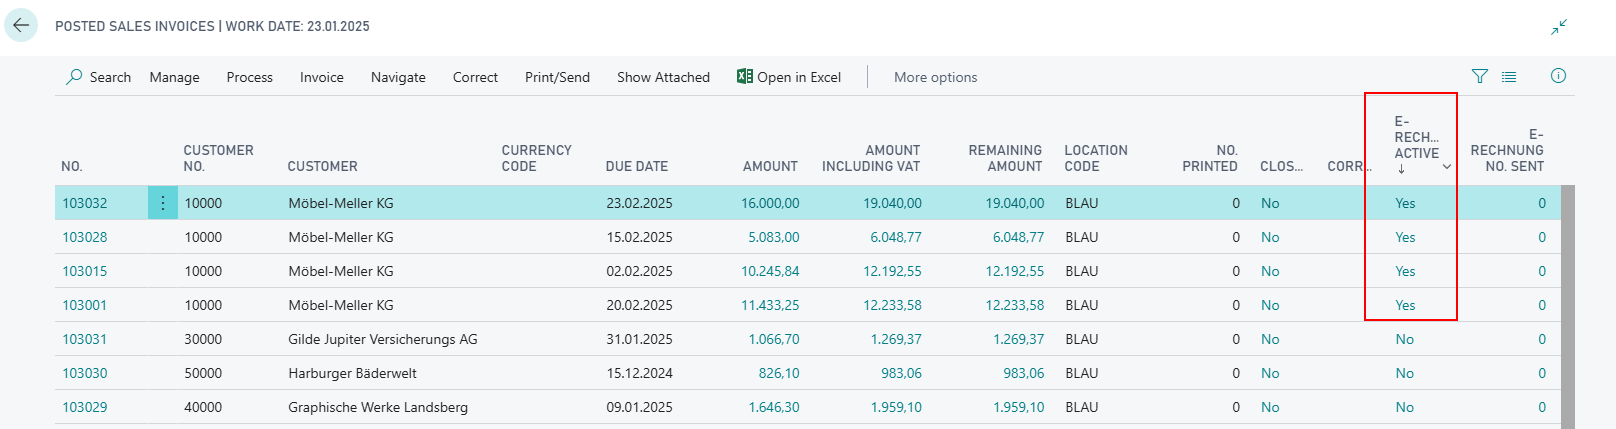1616x429 pixels.
Task: Open the information FactBox icon
Action: 1558,76
